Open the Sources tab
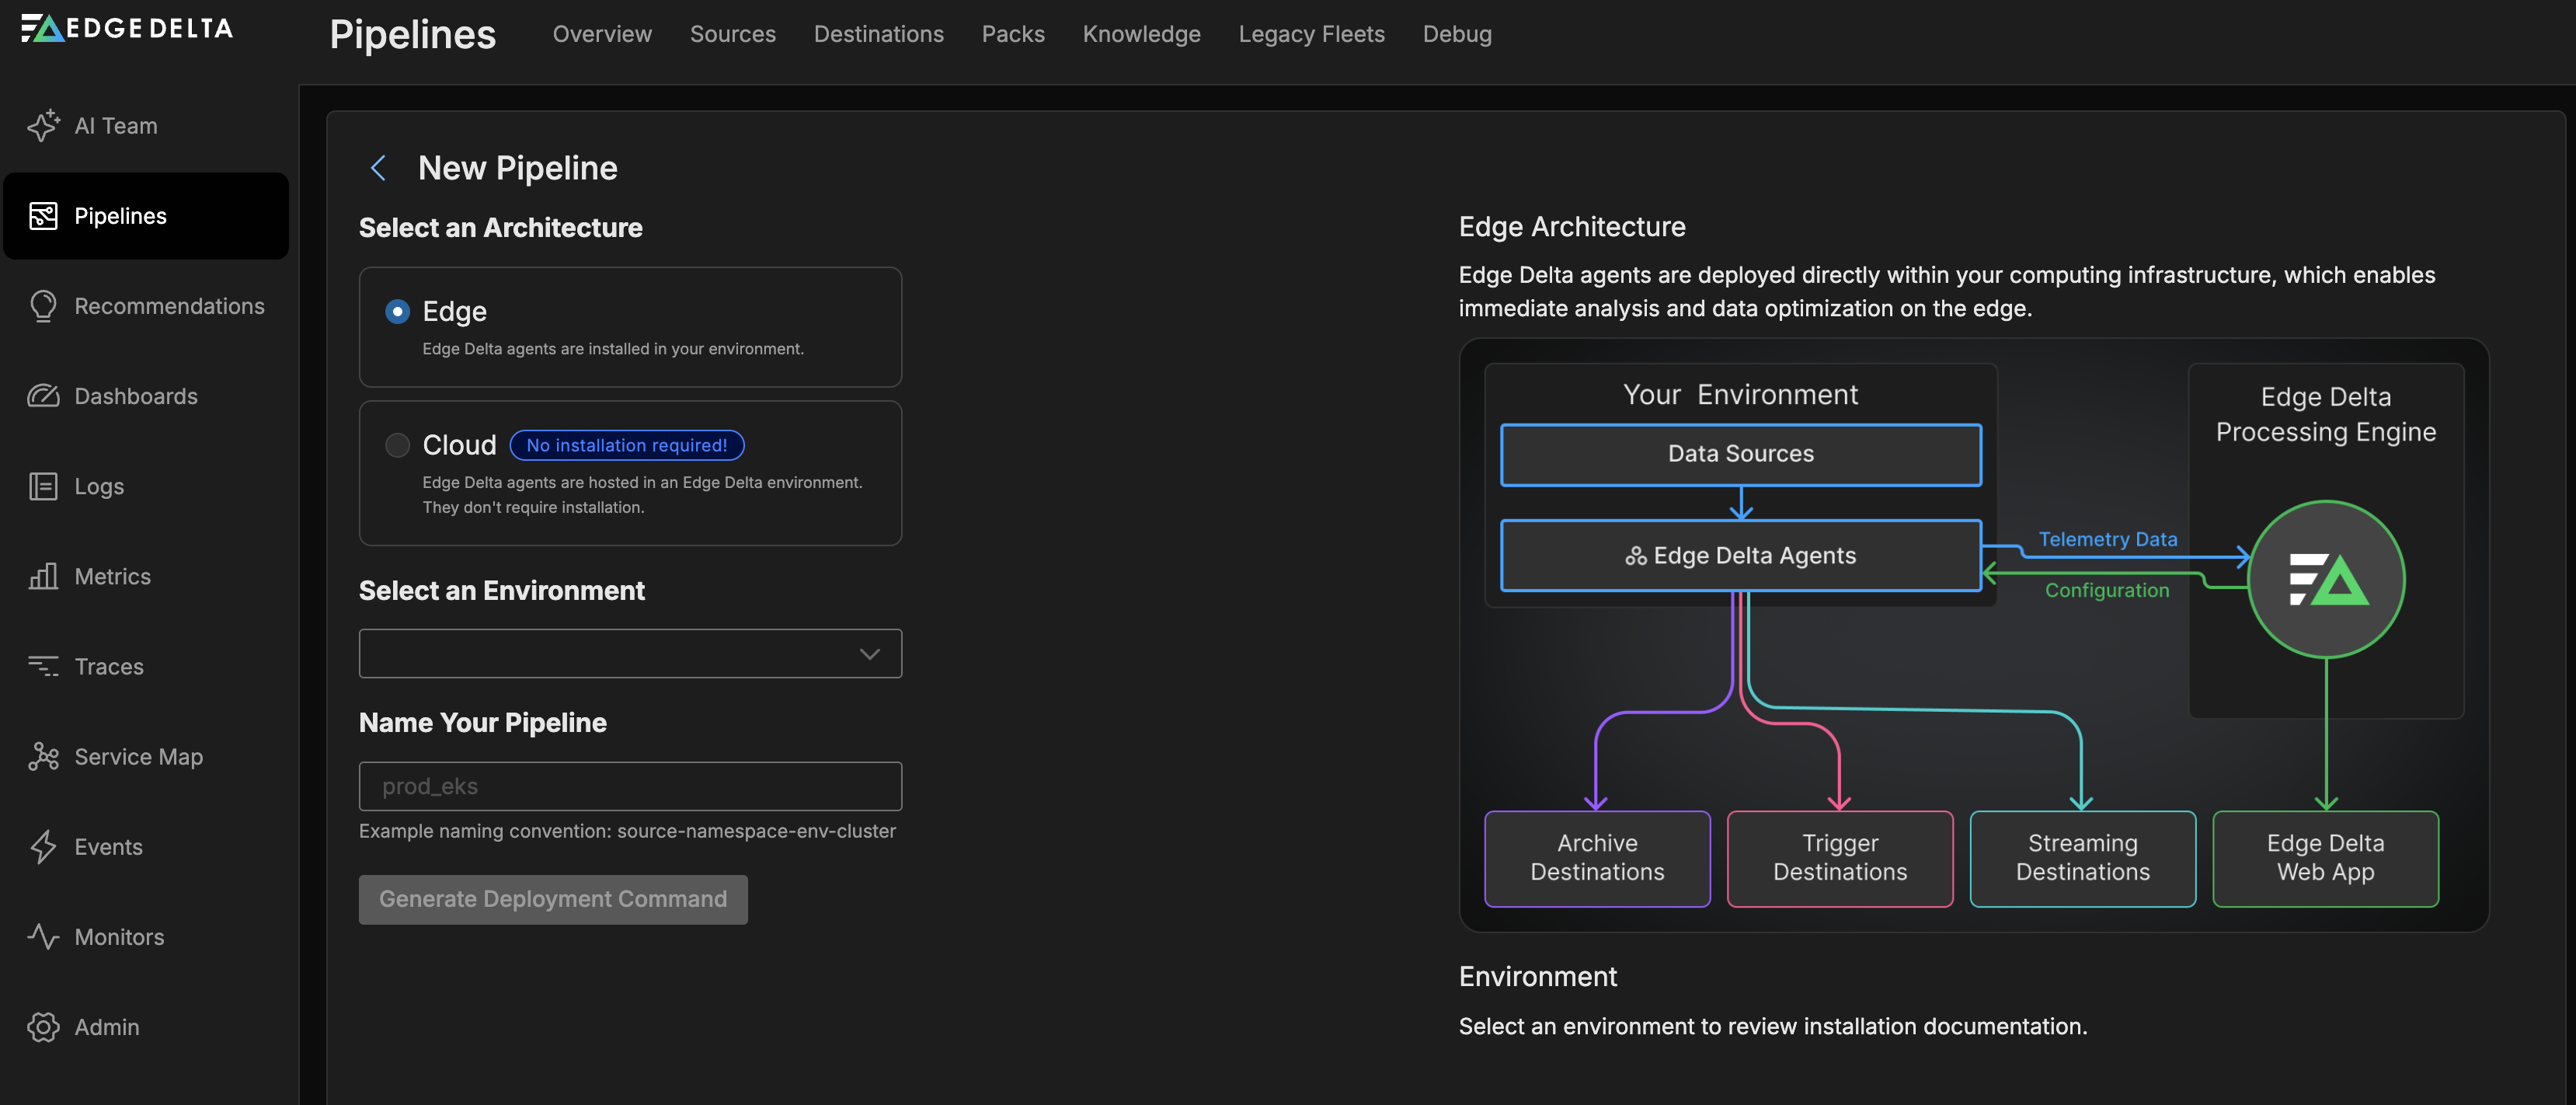The height and width of the screenshot is (1105, 2576). click(732, 34)
